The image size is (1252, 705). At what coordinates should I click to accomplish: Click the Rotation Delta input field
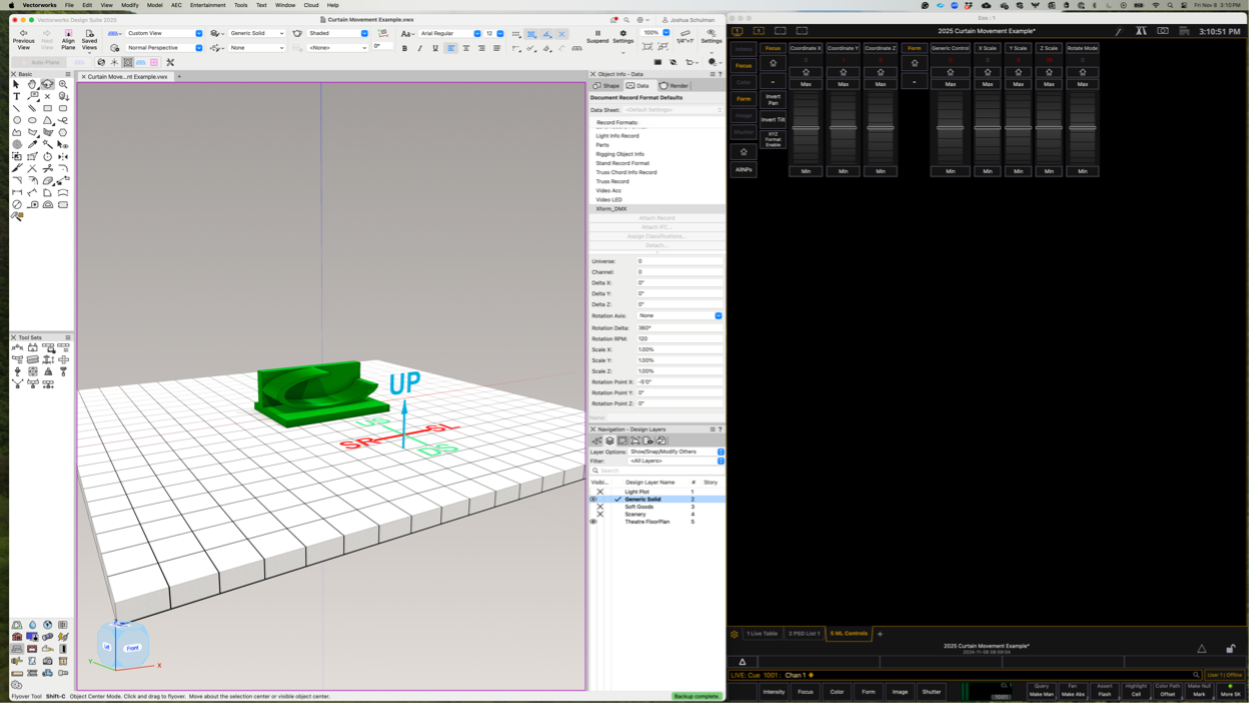click(679, 328)
